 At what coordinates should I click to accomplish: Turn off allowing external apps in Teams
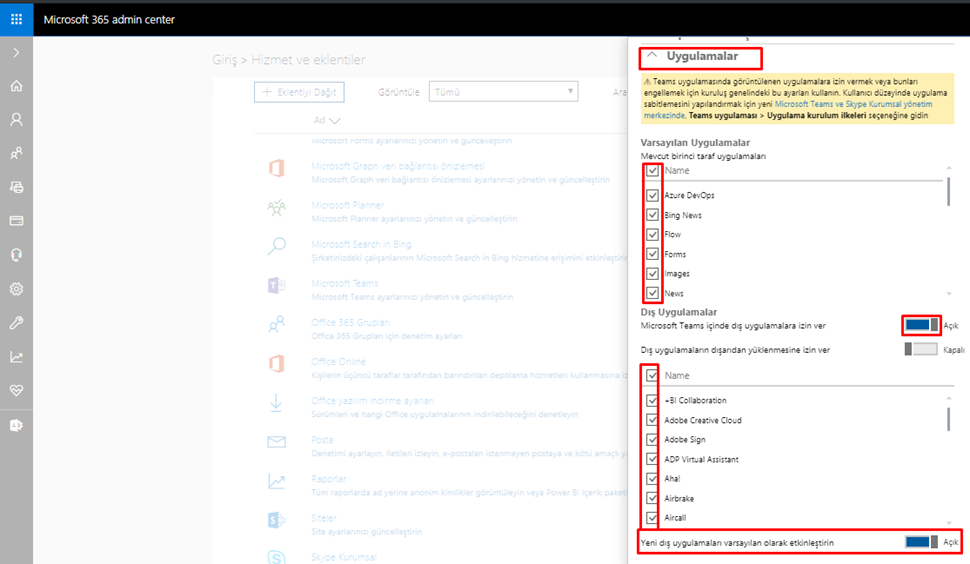click(921, 325)
